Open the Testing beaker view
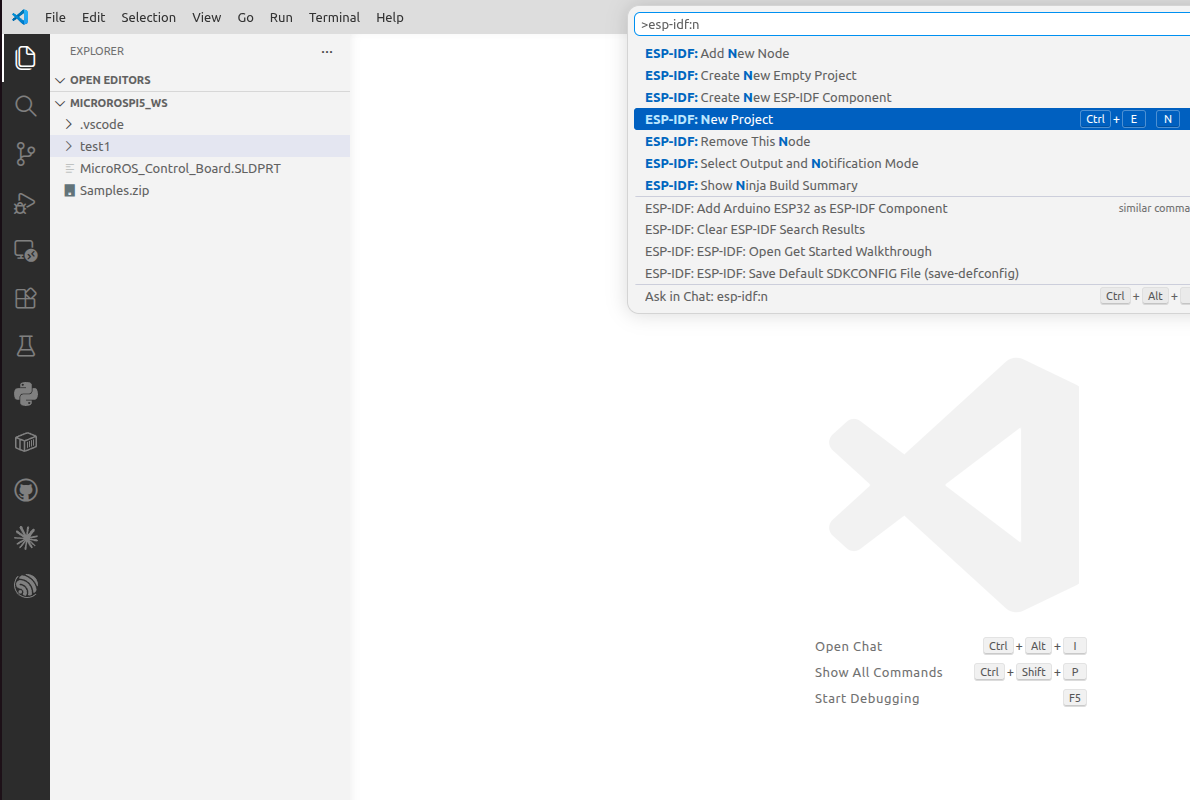Viewport: 1190px width, 800px height. pos(25,346)
